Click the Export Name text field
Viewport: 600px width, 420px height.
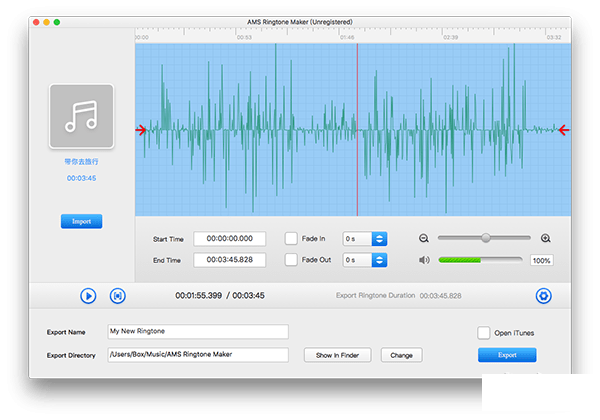[x=198, y=332]
